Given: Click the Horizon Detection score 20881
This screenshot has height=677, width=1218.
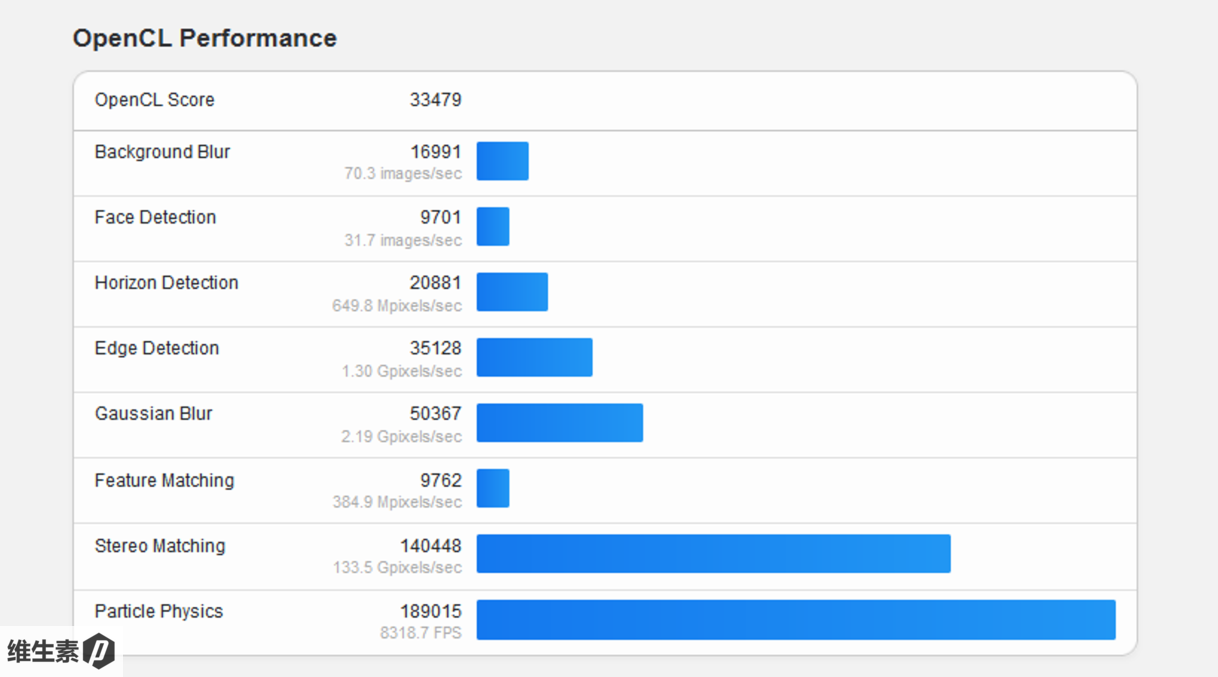Looking at the screenshot, I should [435, 283].
